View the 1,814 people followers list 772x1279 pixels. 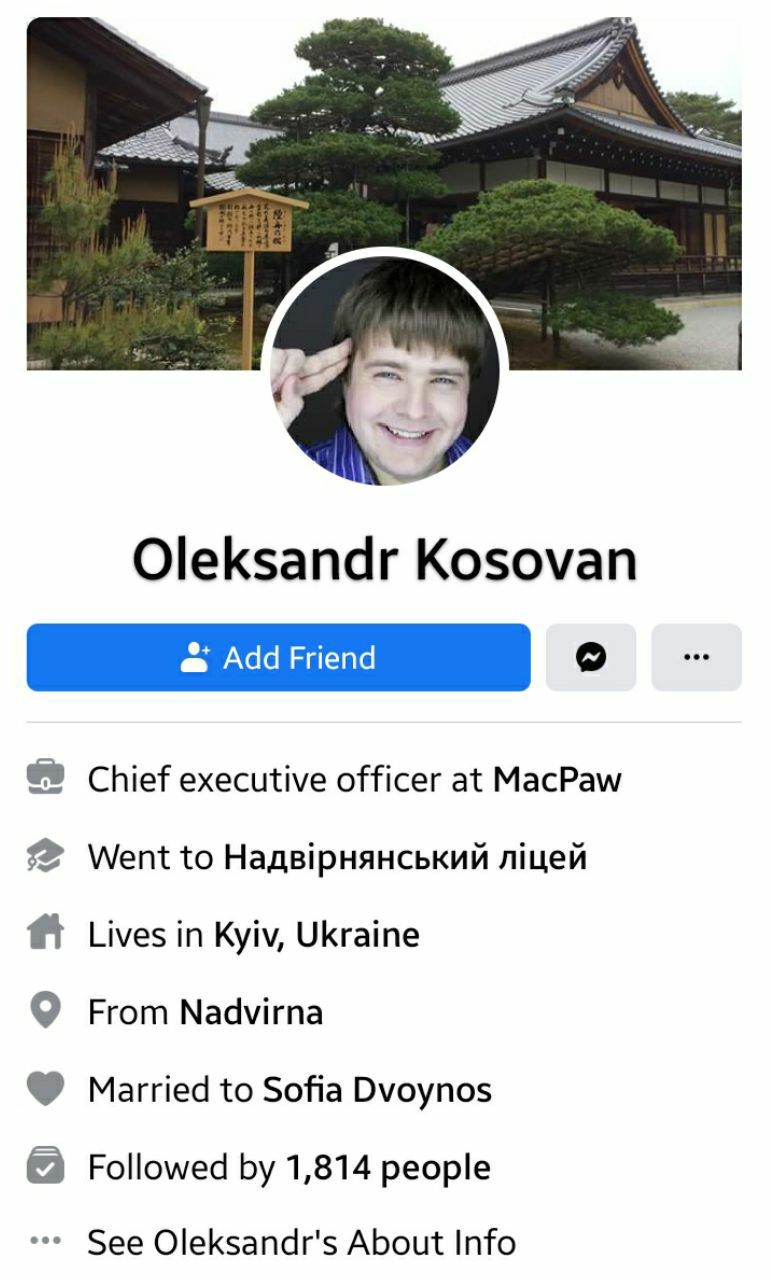[388, 1167]
